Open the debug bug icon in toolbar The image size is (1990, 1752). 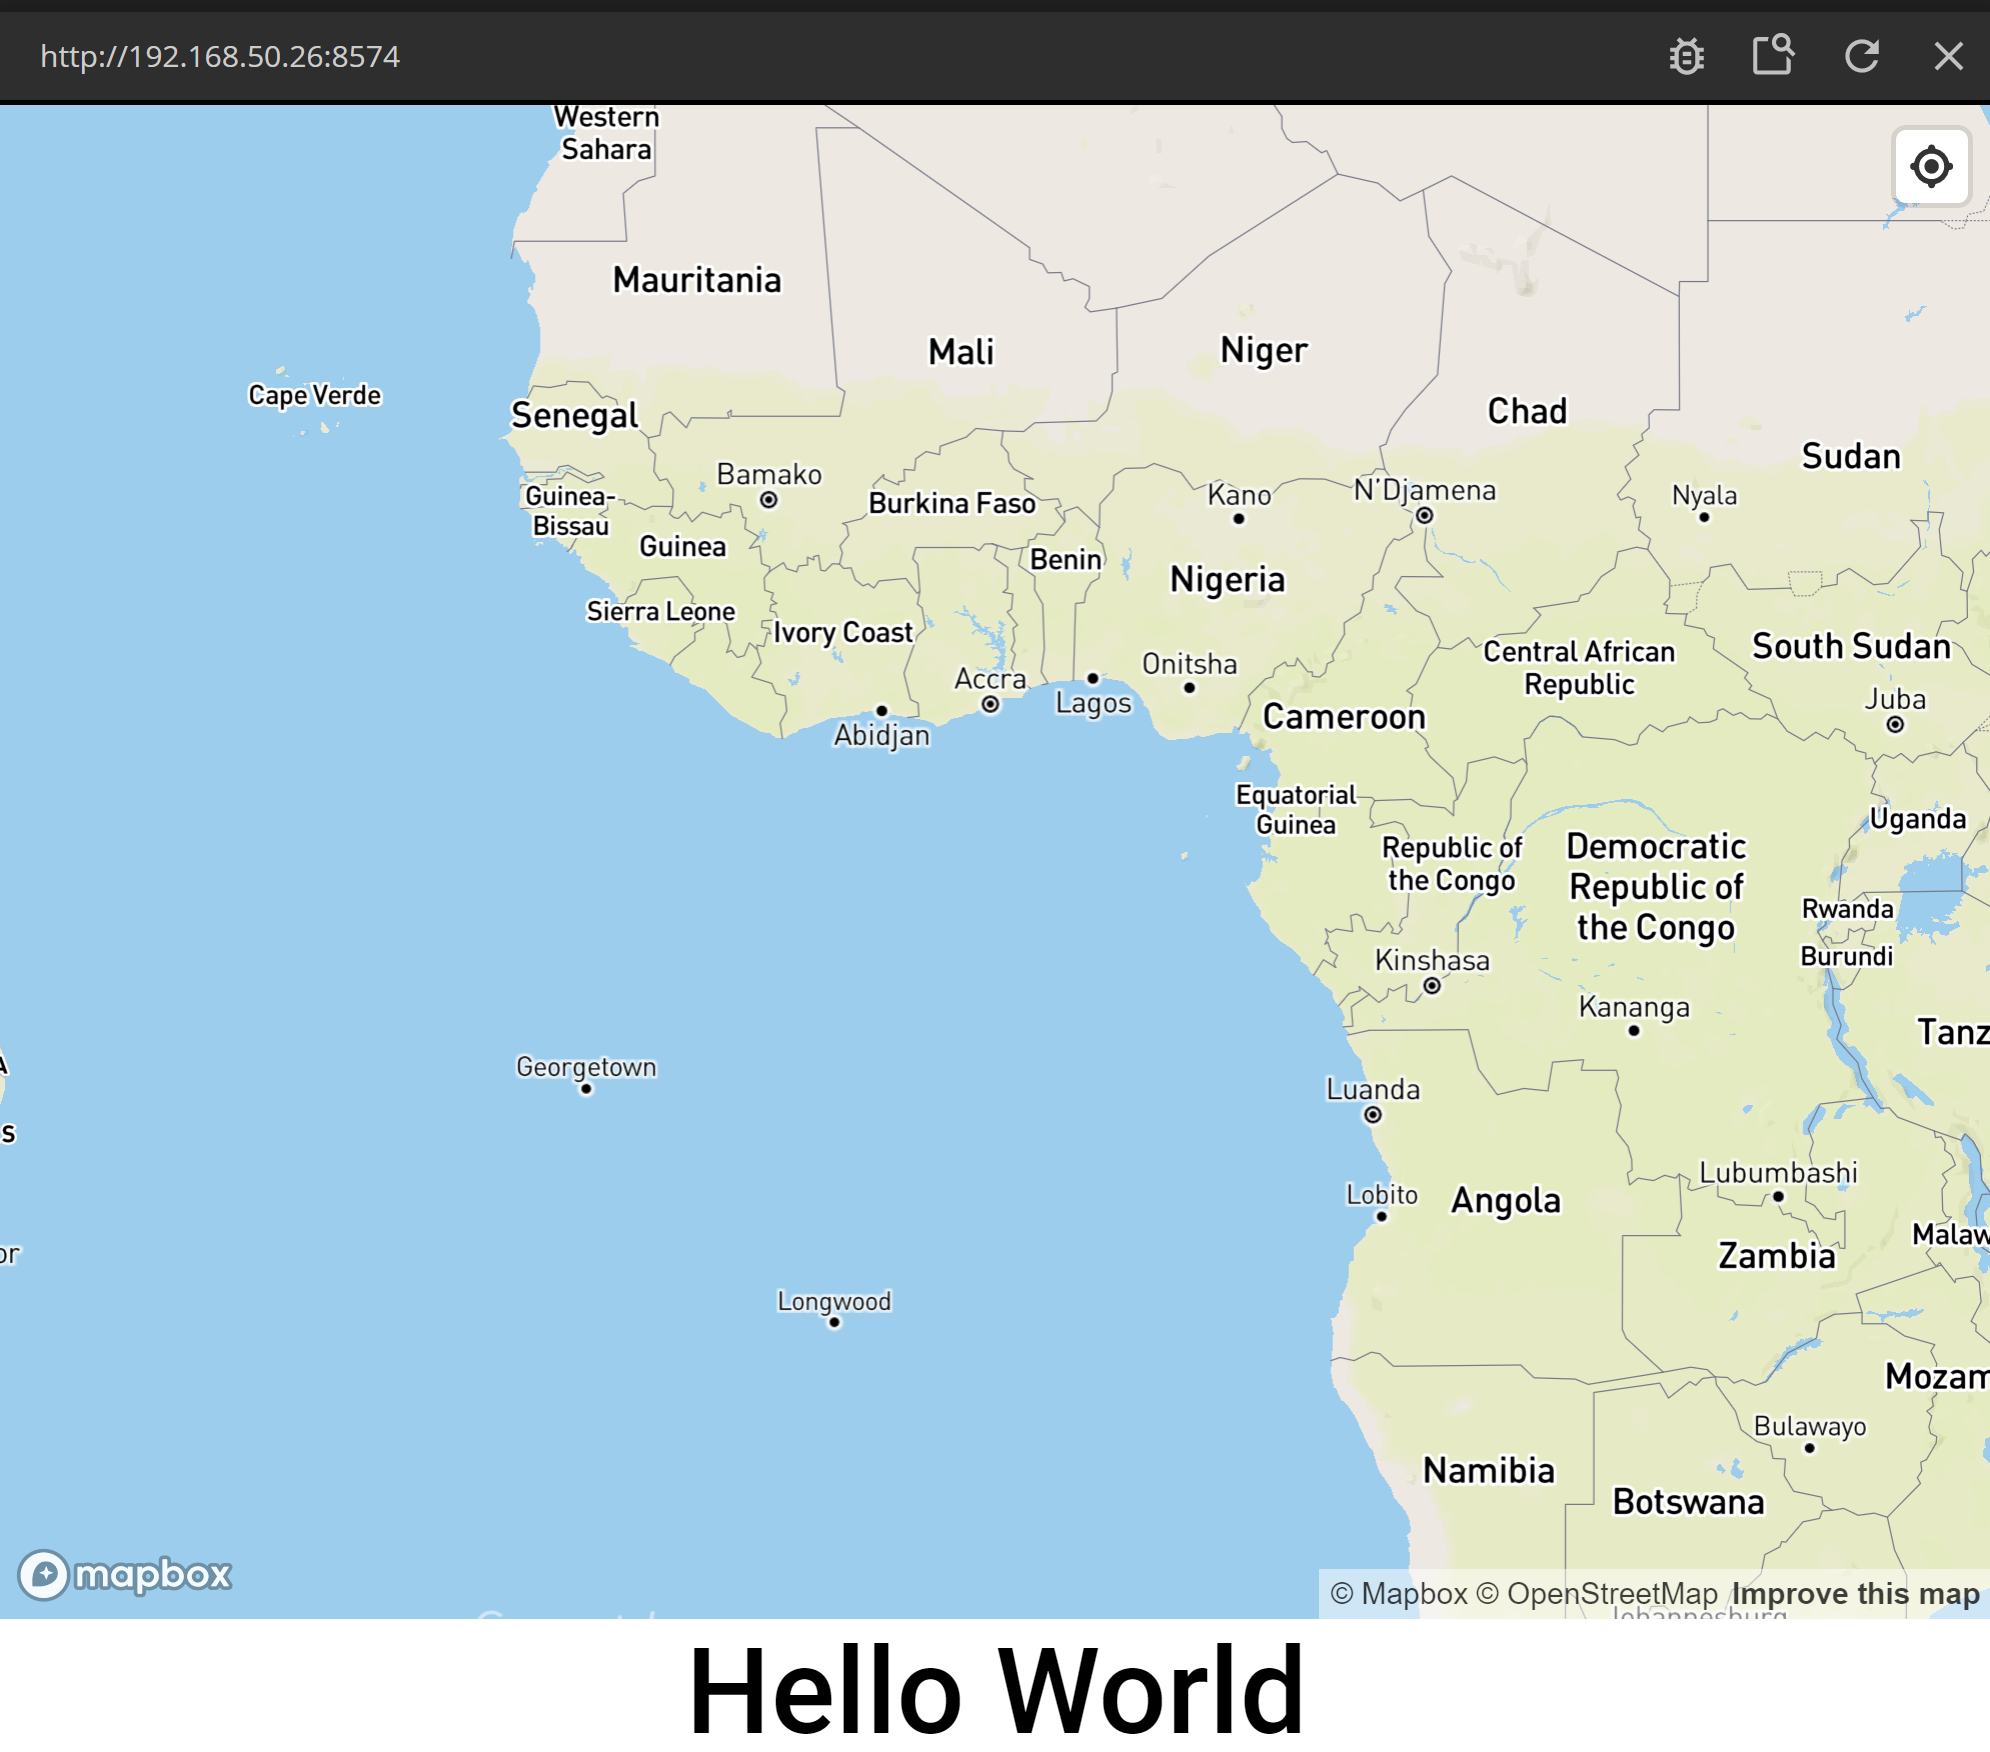coord(1686,56)
